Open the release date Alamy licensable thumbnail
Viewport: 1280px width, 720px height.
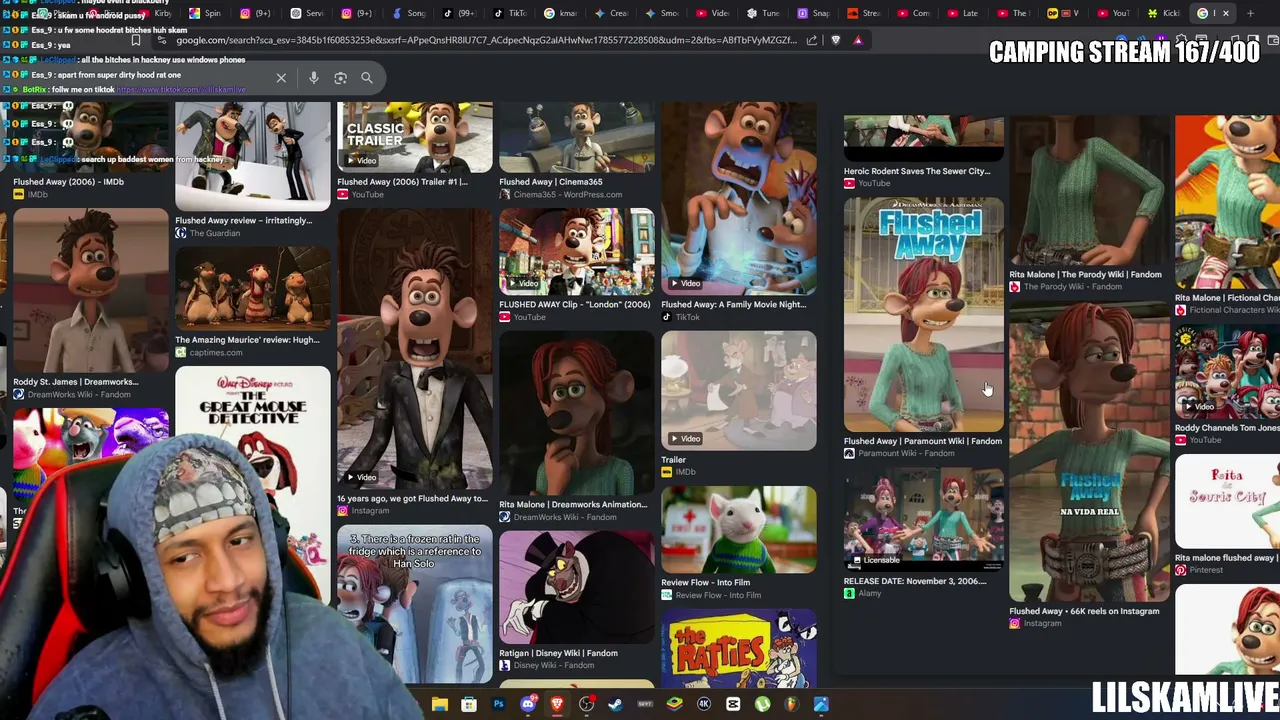pyautogui.click(x=923, y=519)
